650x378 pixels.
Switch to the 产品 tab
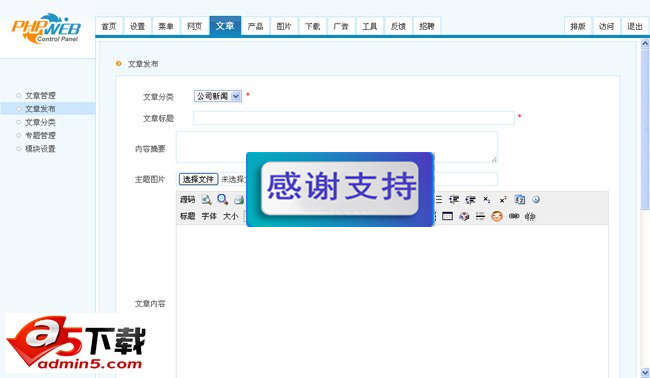(x=255, y=26)
